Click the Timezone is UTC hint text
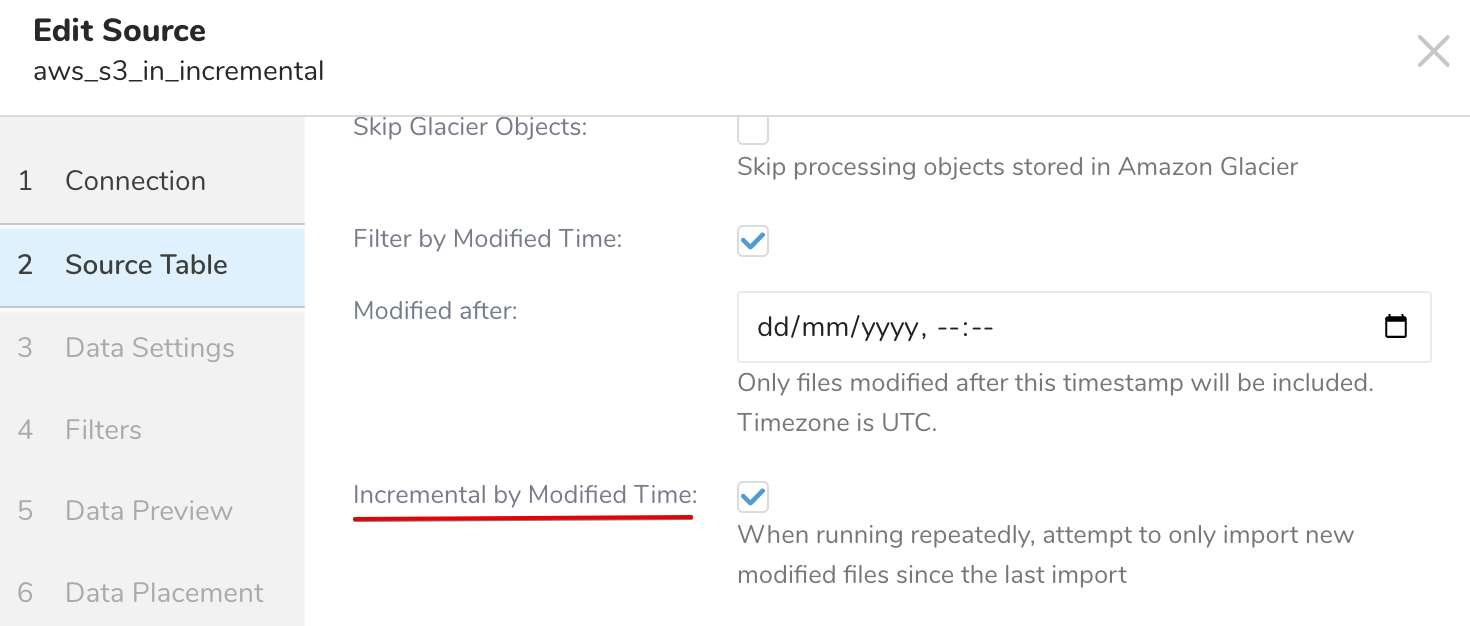This screenshot has height=626, width=1470. point(836,423)
